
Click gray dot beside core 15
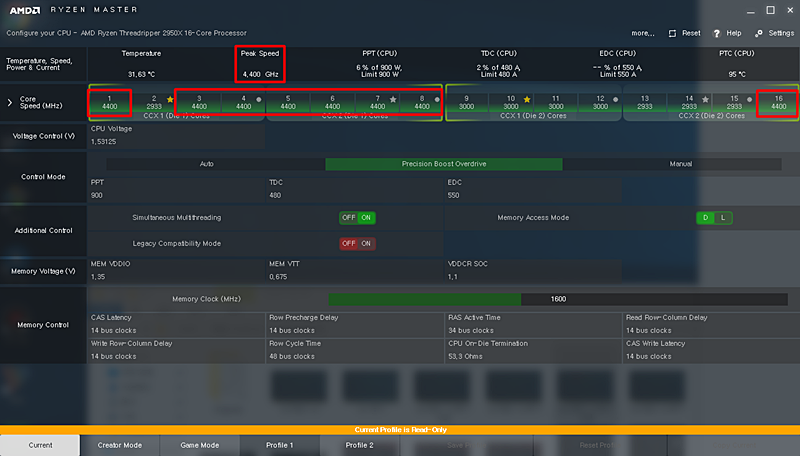point(749,99)
